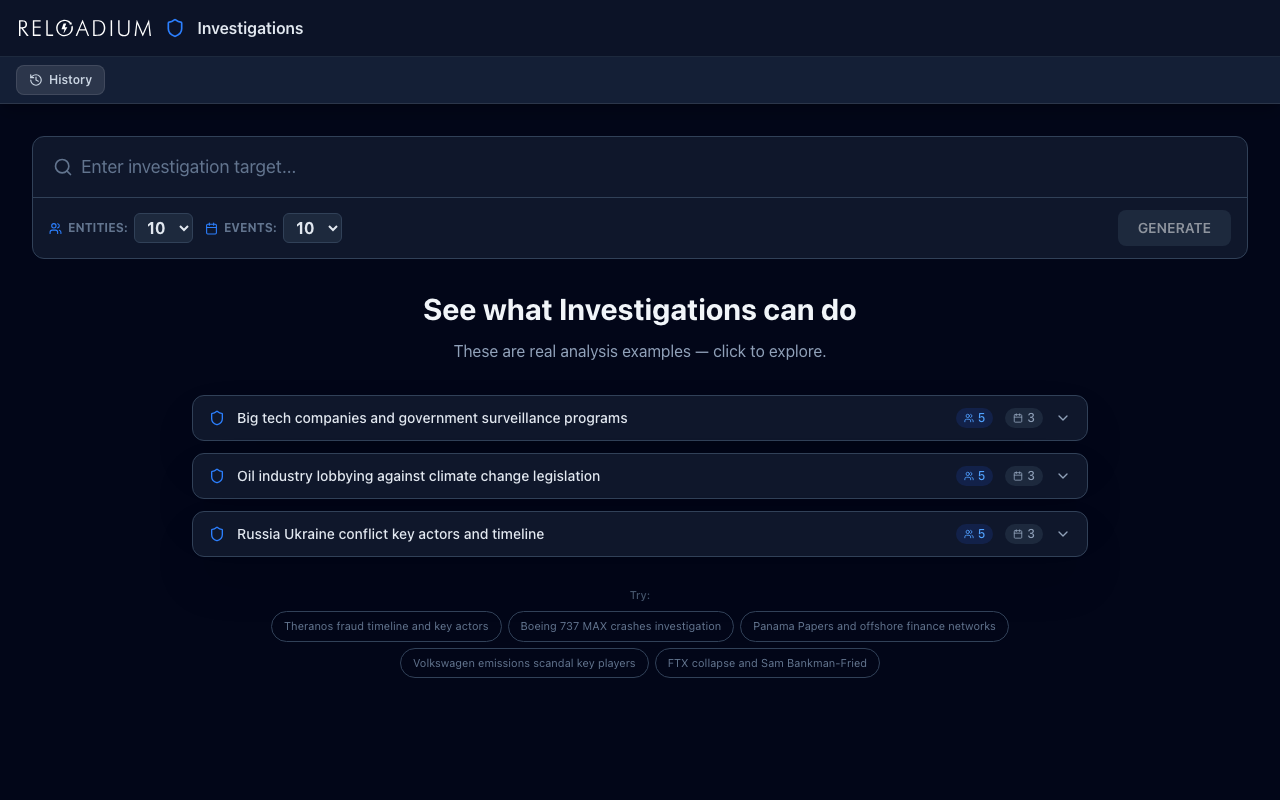Click the shield icon on the Big tech example
Image resolution: width=1280 pixels, height=800 pixels.
click(x=217, y=418)
